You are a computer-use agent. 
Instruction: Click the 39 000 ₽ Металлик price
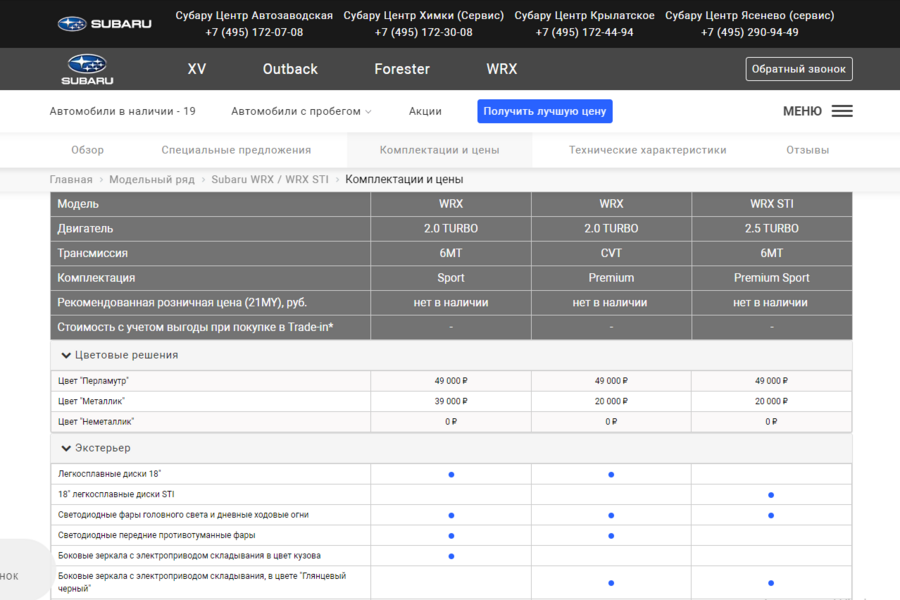pyautogui.click(x=451, y=401)
